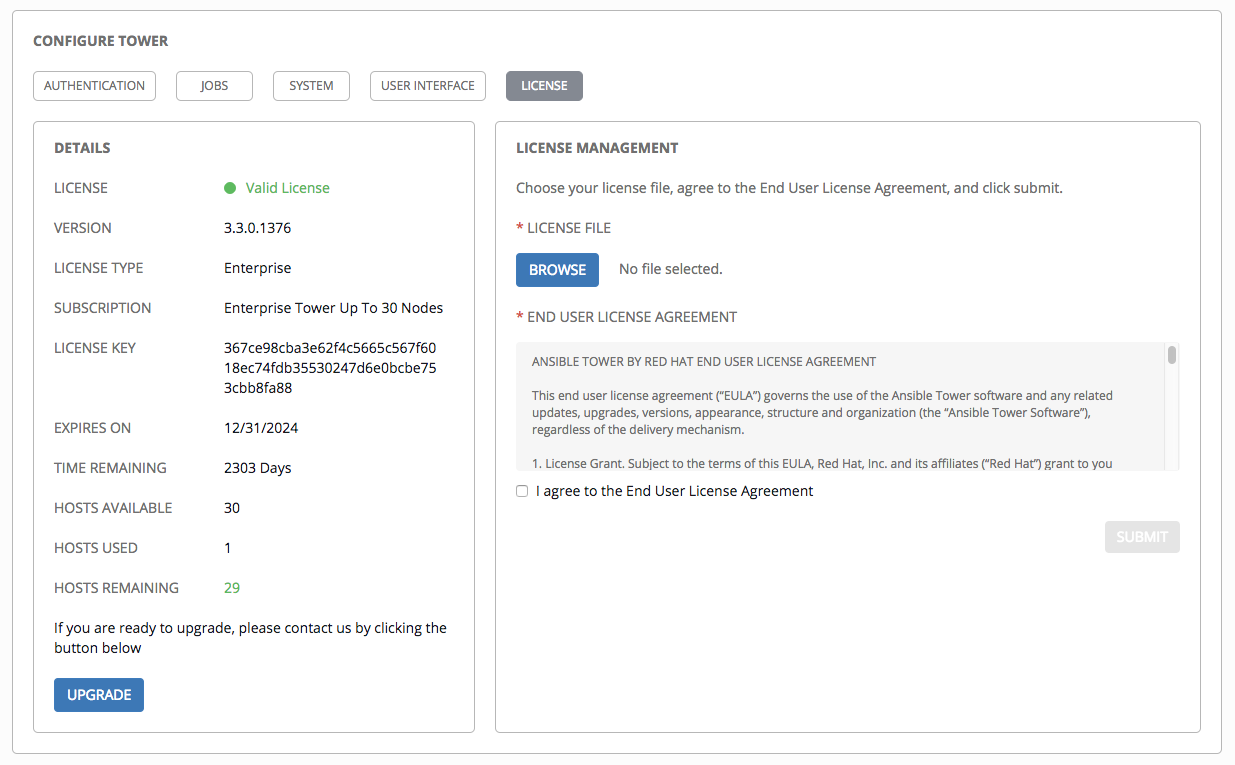
Task: Click the upgrade contact instruction text
Action: (x=250, y=638)
